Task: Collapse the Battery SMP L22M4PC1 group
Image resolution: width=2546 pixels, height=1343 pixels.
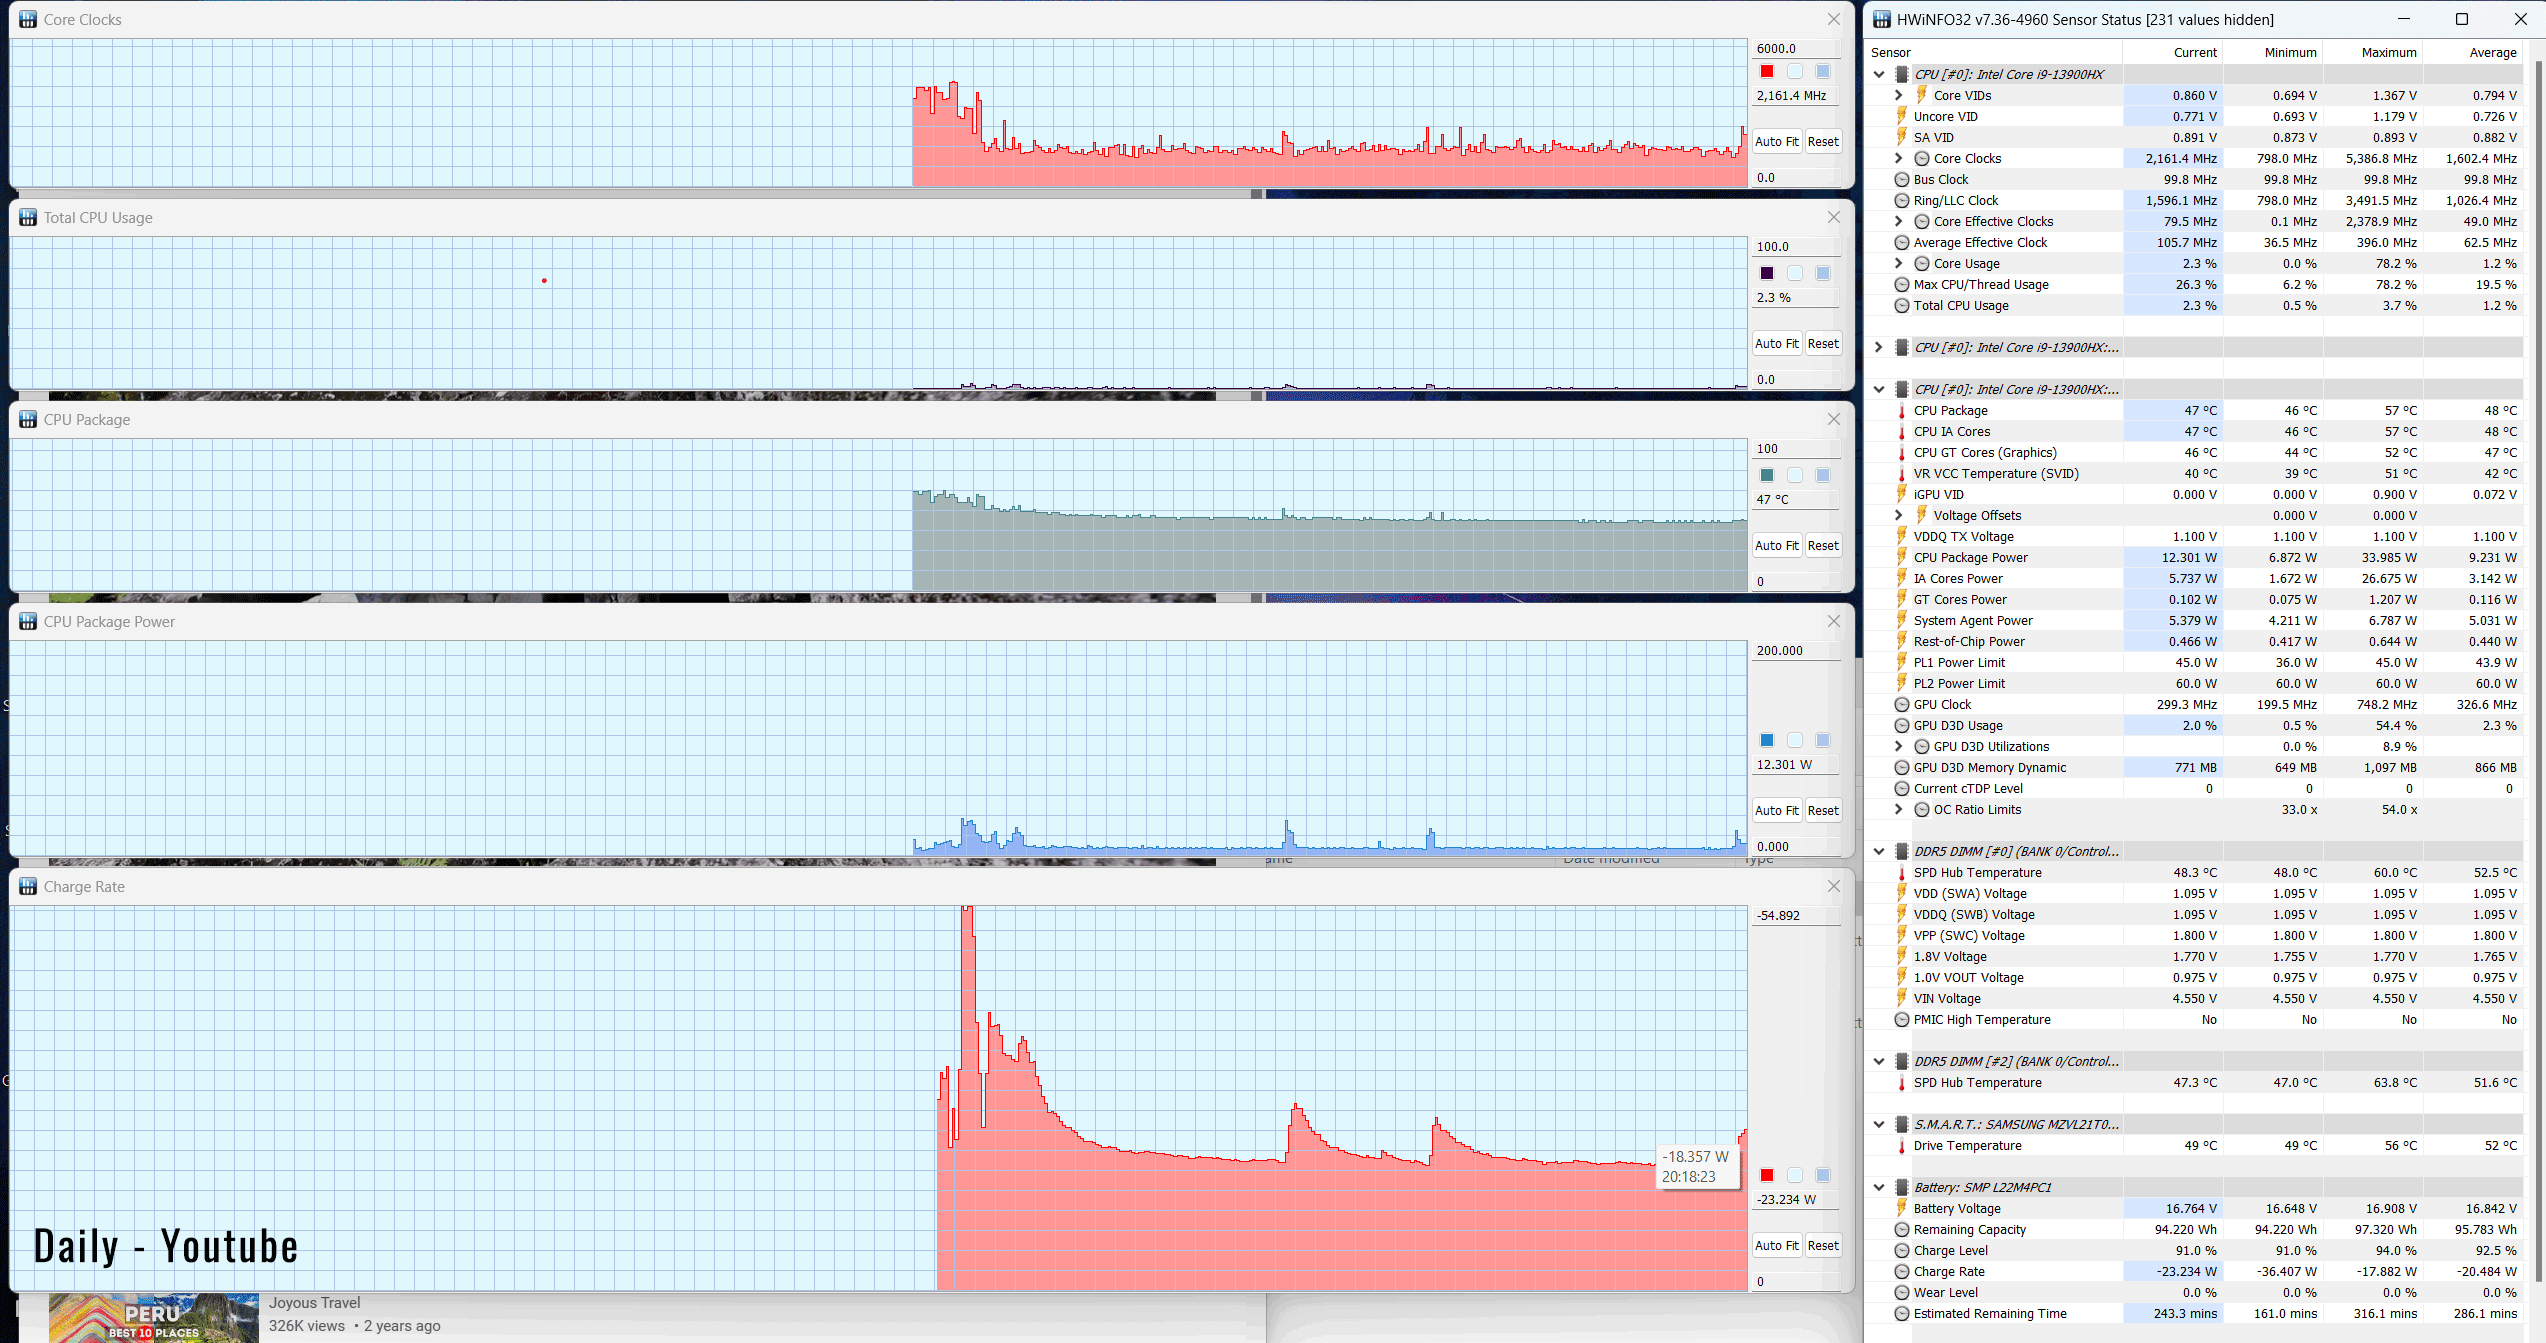Action: coord(1879,1187)
